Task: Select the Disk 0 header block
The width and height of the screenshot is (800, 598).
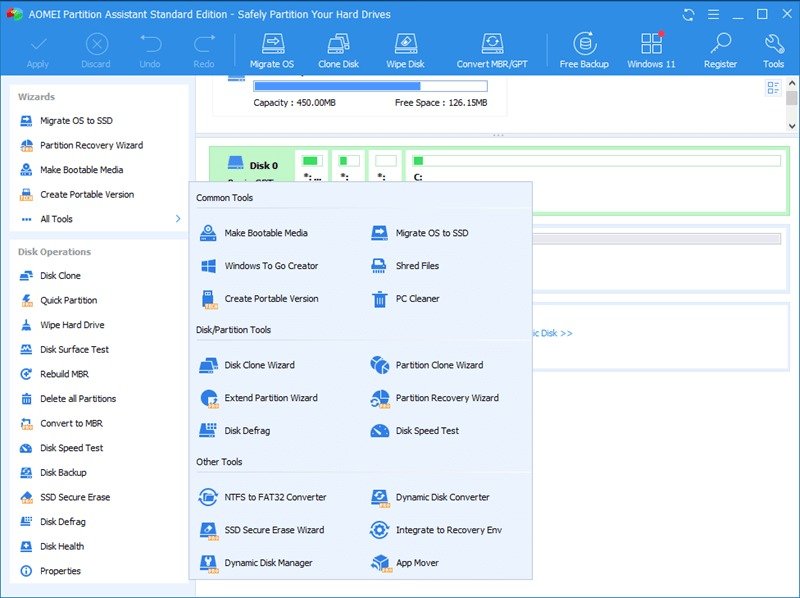Action: pyautogui.click(x=253, y=165)
